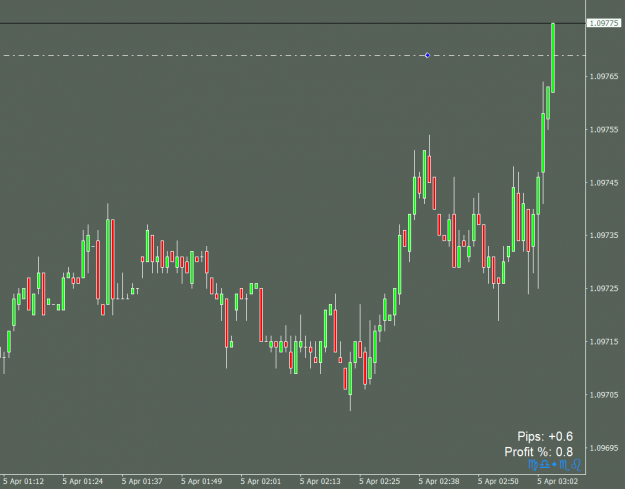Click the blue Libra scales symbol
This screenshot has width=625, height=489.
(545, 464)
